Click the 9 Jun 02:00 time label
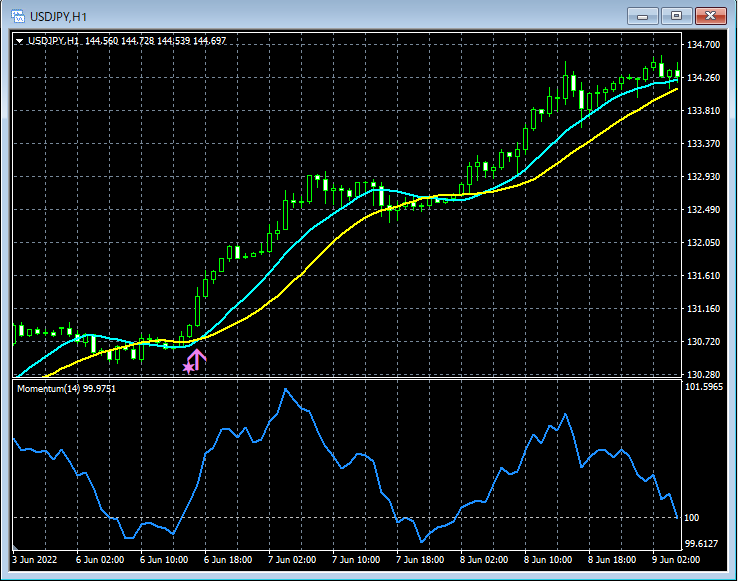This screenshot has height=581, width=739. pos(676,560)
